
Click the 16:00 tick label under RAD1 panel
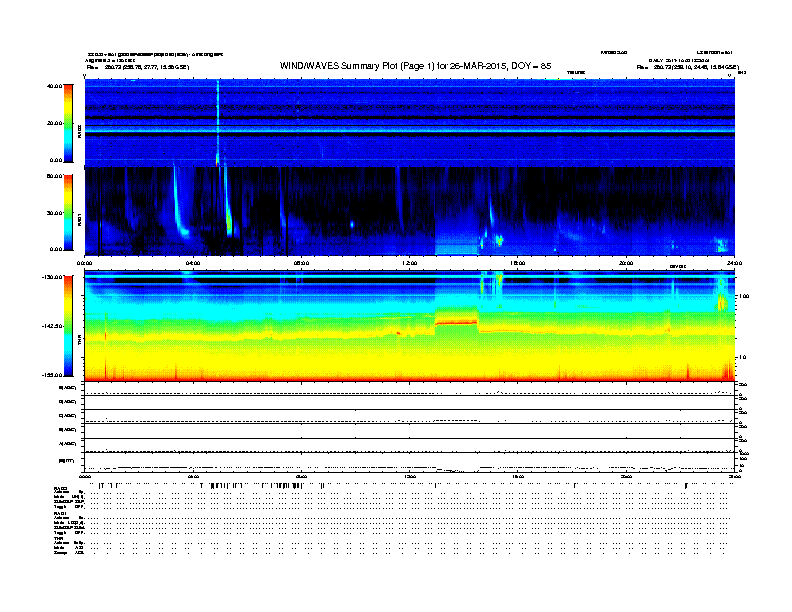click(518, 263)
